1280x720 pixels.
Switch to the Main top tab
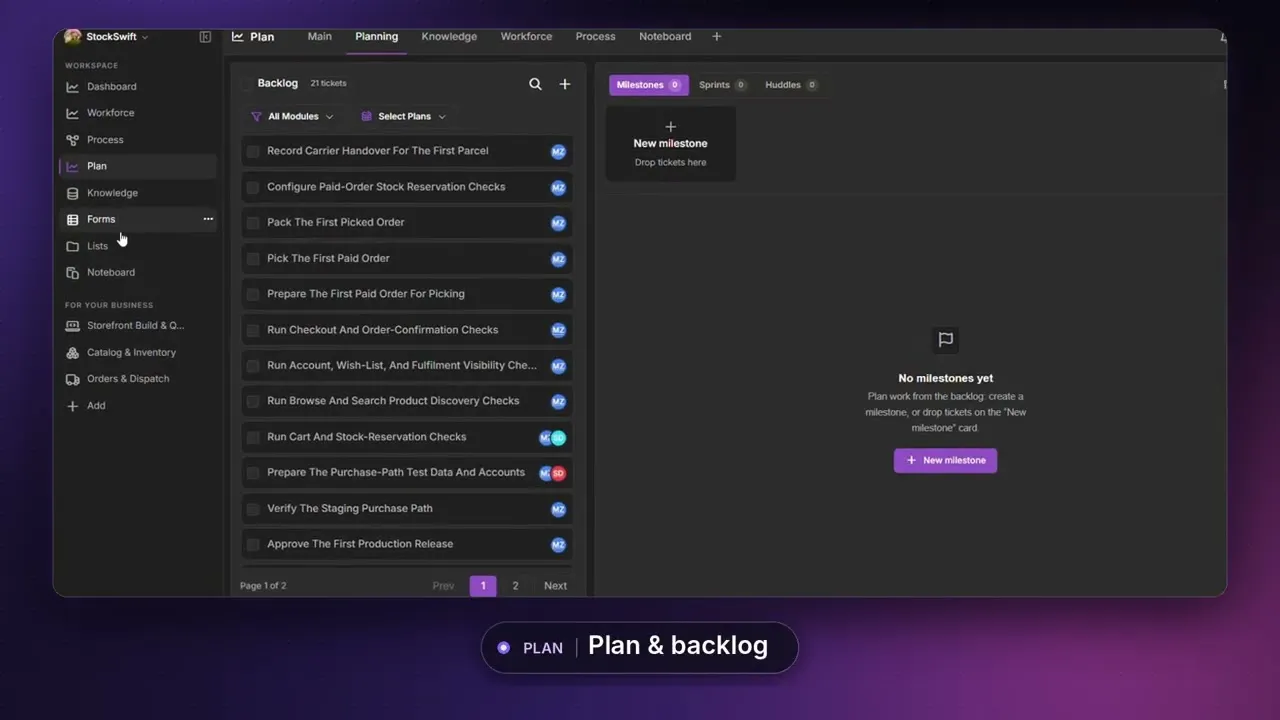pyautogui.click(x=319, y=37)
